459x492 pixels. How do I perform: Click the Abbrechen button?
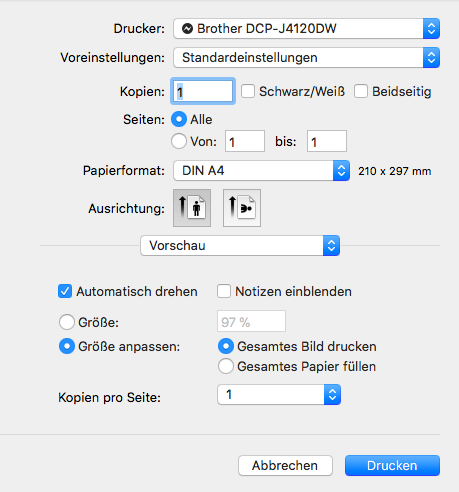[x=285, y=465]
